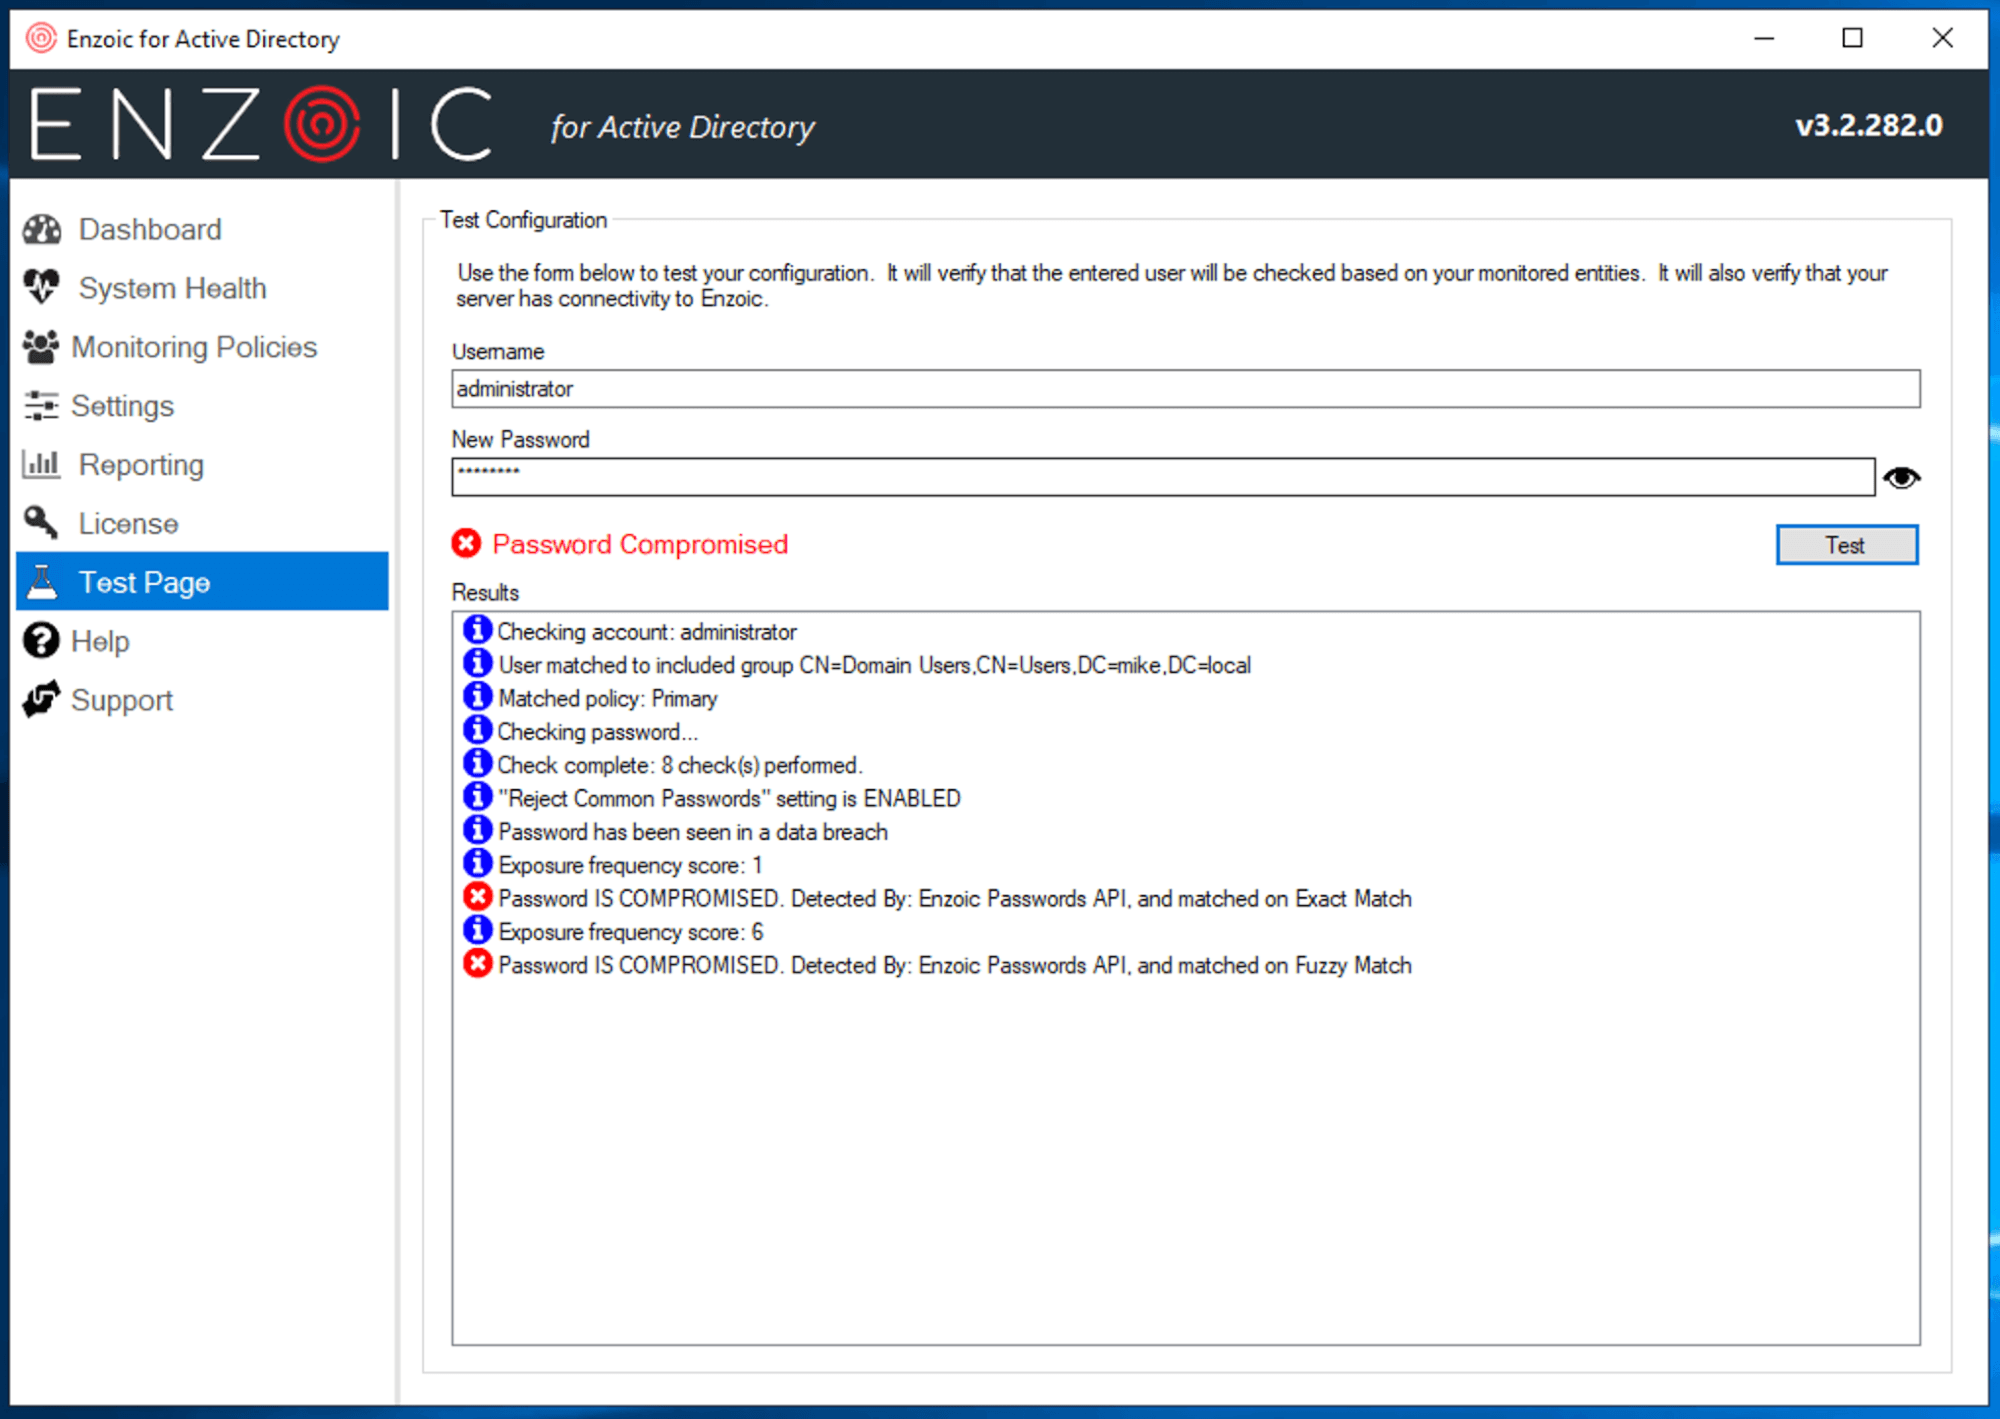Viewport: 2000px width, 1419px height.
Task: Click error icon on Fuzzy Match row
Action: coord(477,964)
